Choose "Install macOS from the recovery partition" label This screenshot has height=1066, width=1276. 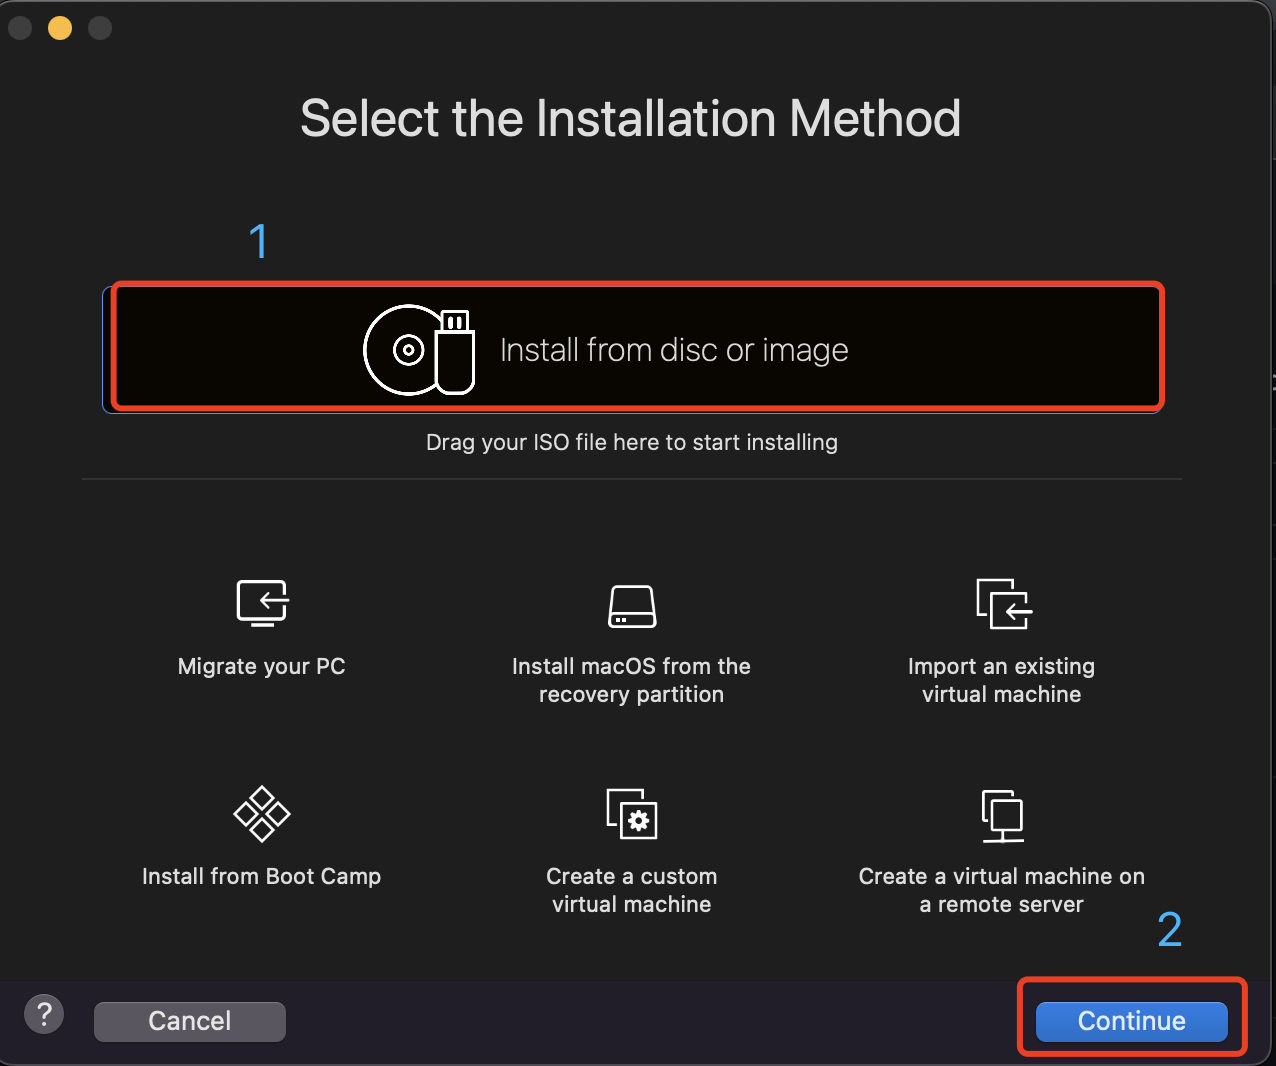click(x=631, y=680)
